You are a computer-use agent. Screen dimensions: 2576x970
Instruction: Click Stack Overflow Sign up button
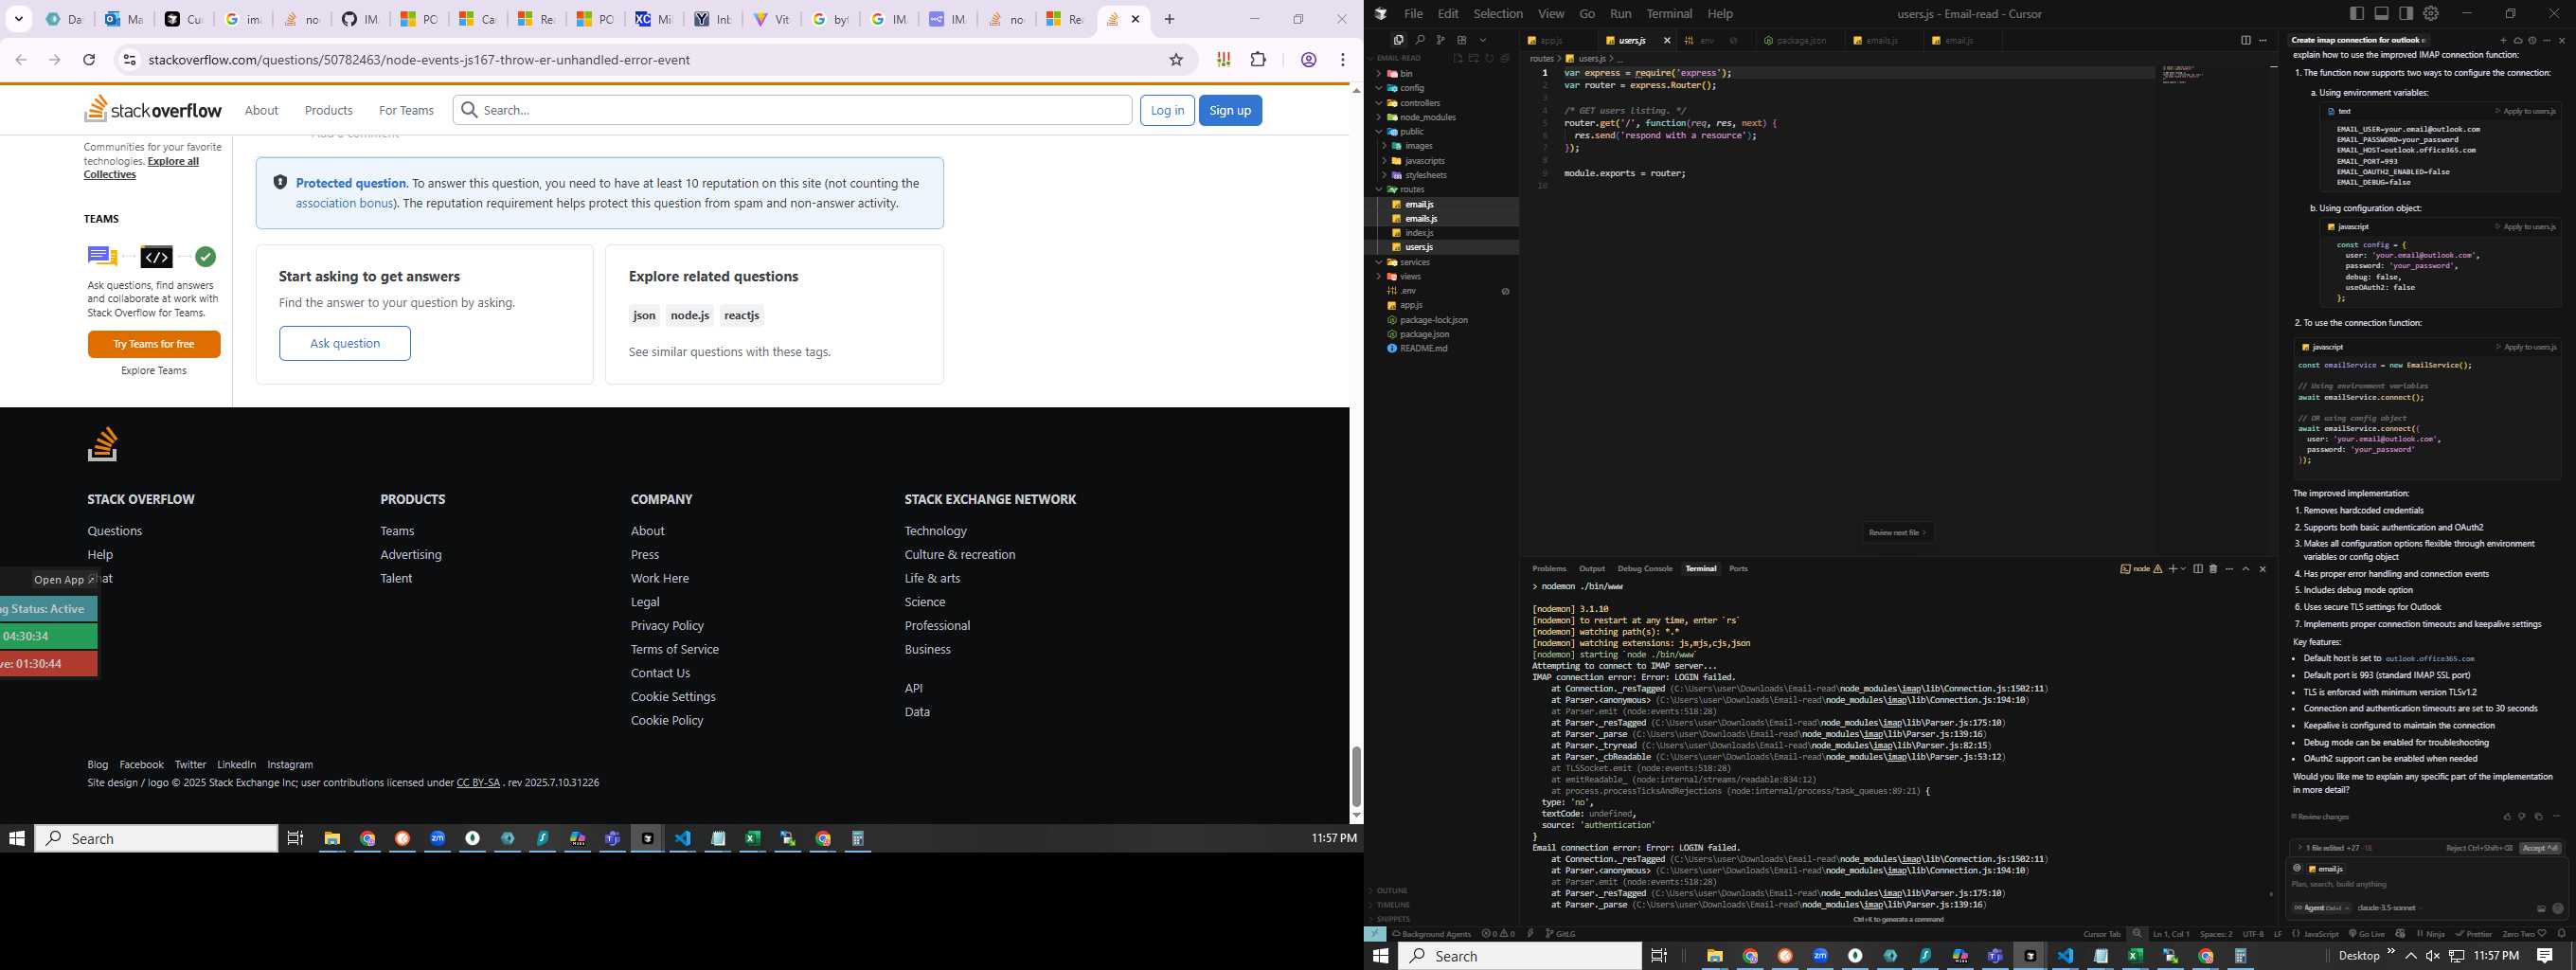[1230, 110]
